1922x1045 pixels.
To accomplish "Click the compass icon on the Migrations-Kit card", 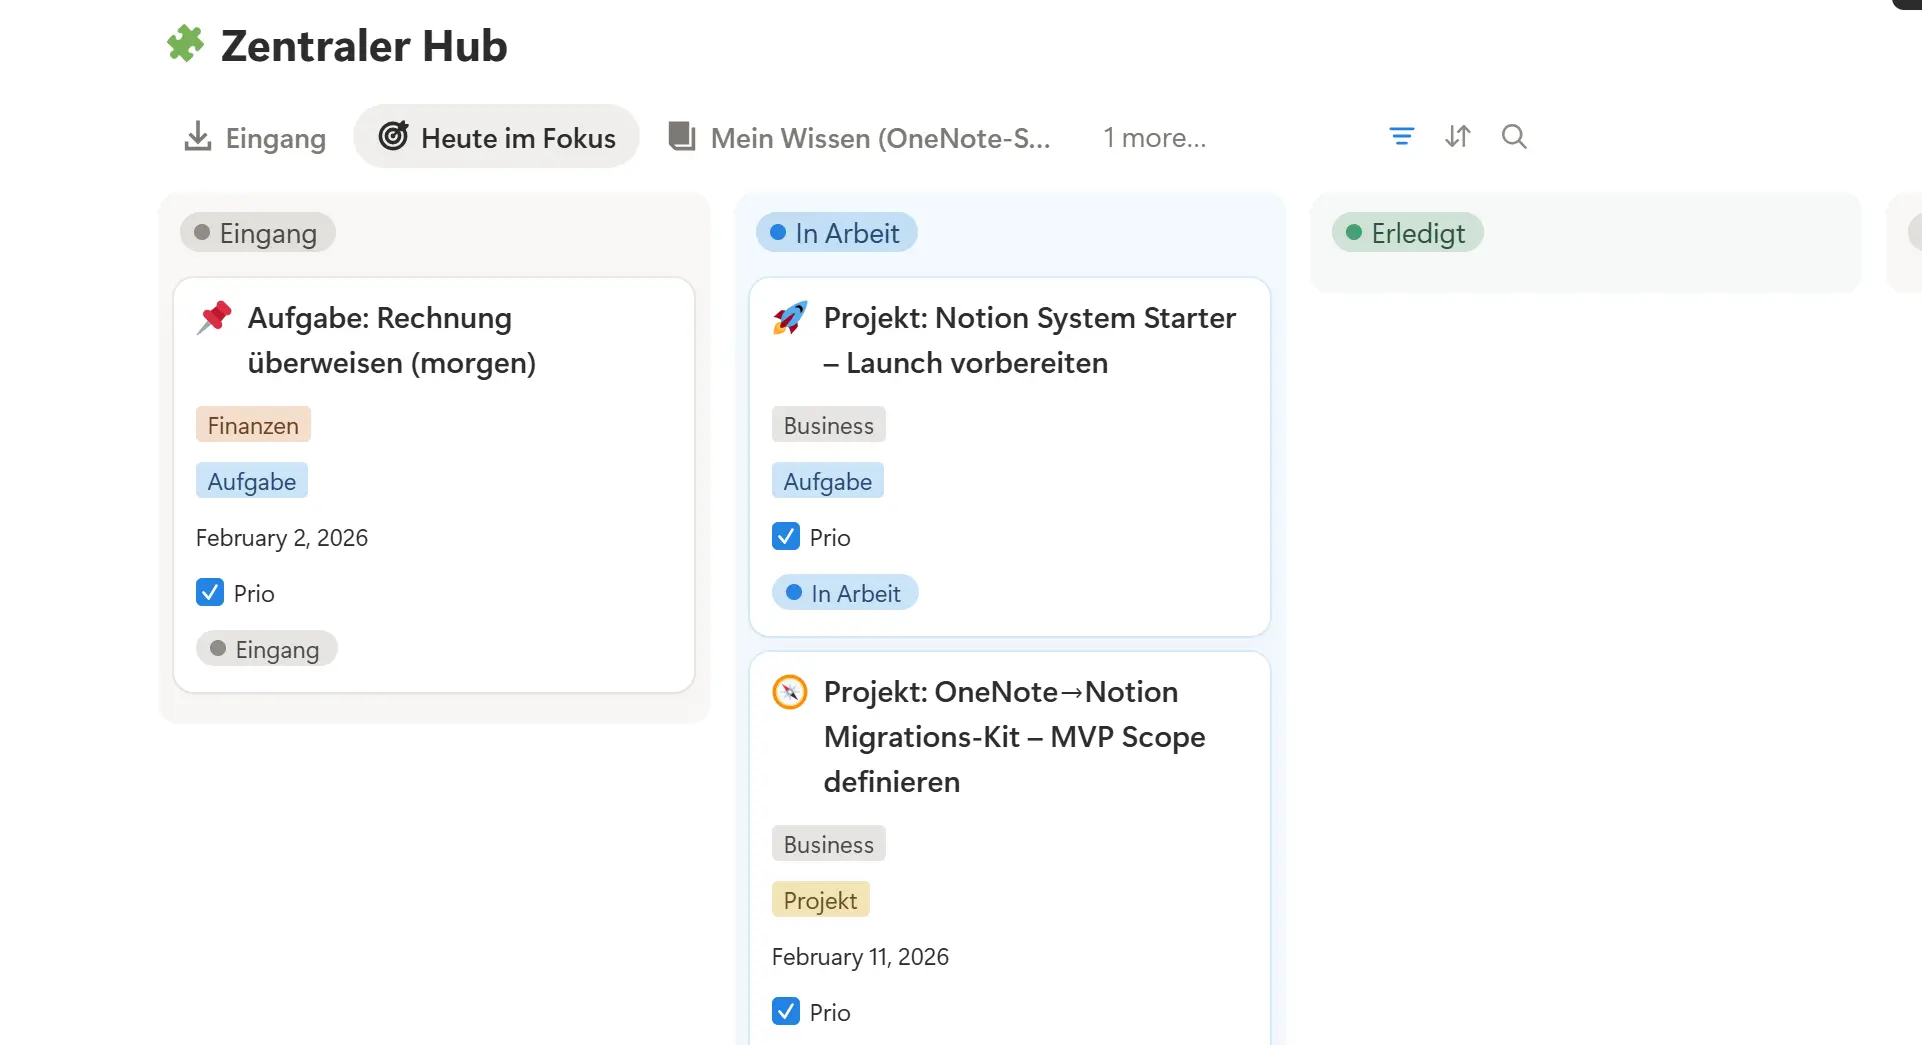I will pos(789,691).
